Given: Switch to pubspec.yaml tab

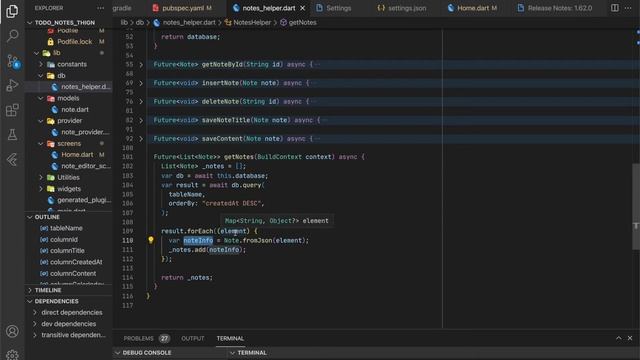Looking at the screenshot, I should 182,8.
